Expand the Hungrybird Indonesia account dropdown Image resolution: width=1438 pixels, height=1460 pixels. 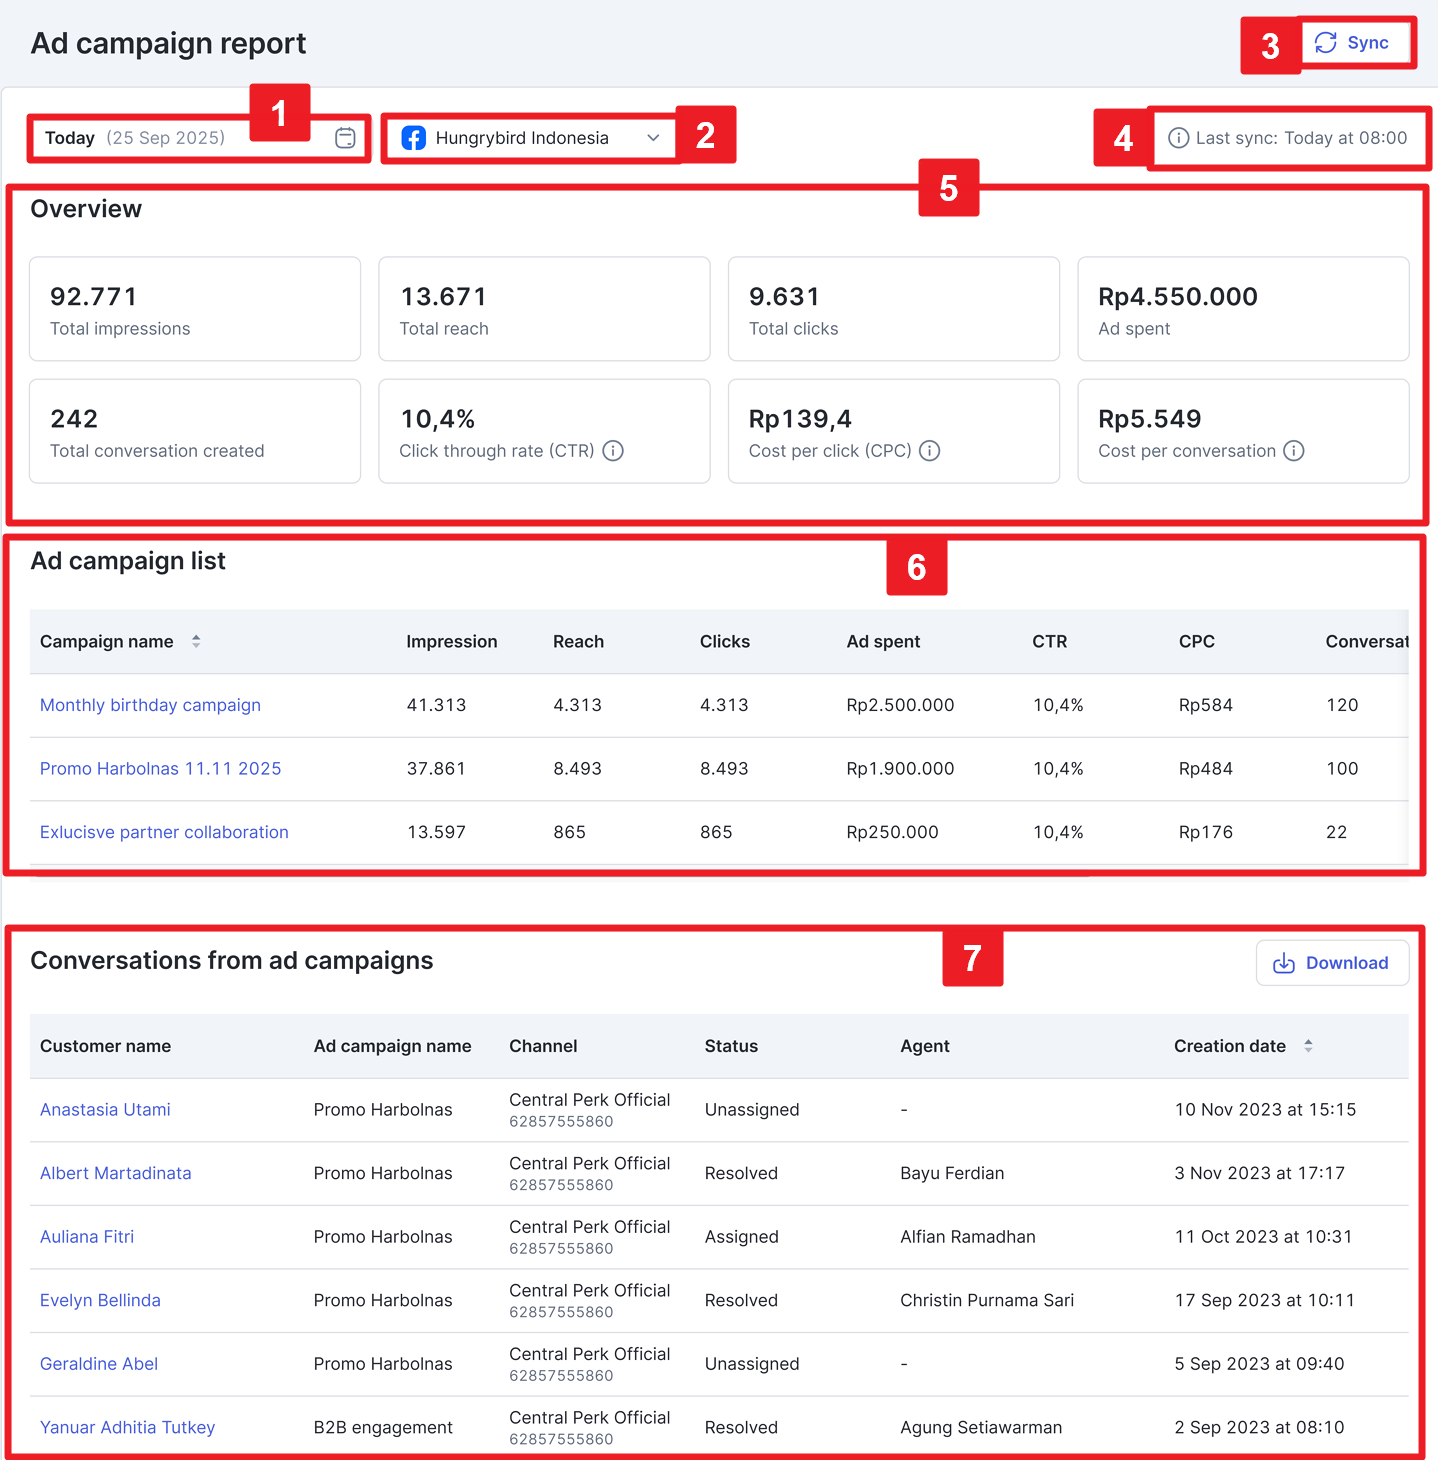click(653, 138)
